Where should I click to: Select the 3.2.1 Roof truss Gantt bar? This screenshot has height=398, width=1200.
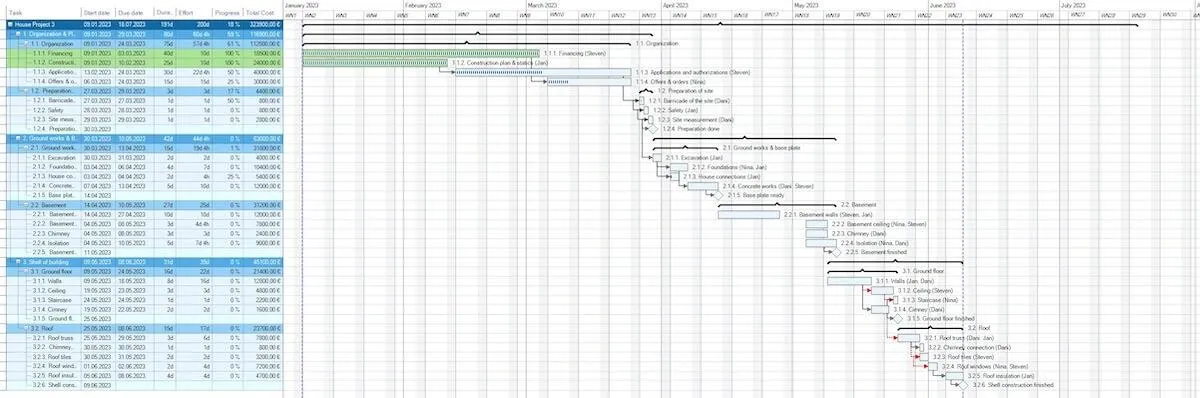point(909,338)
